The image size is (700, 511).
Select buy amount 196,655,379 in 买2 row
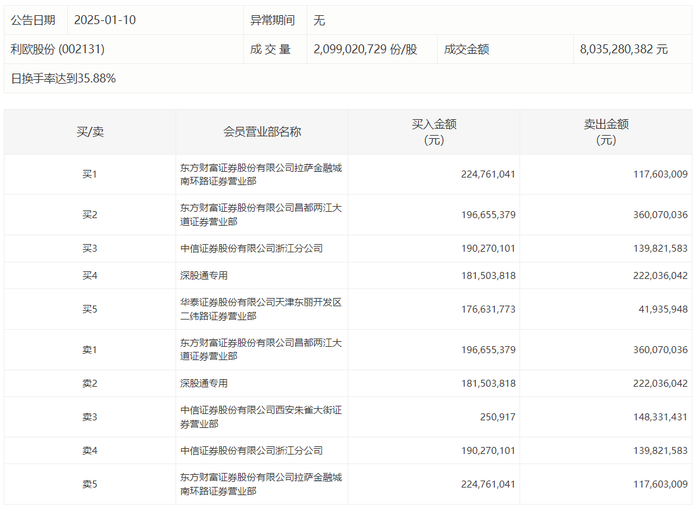tap(488, 215)
